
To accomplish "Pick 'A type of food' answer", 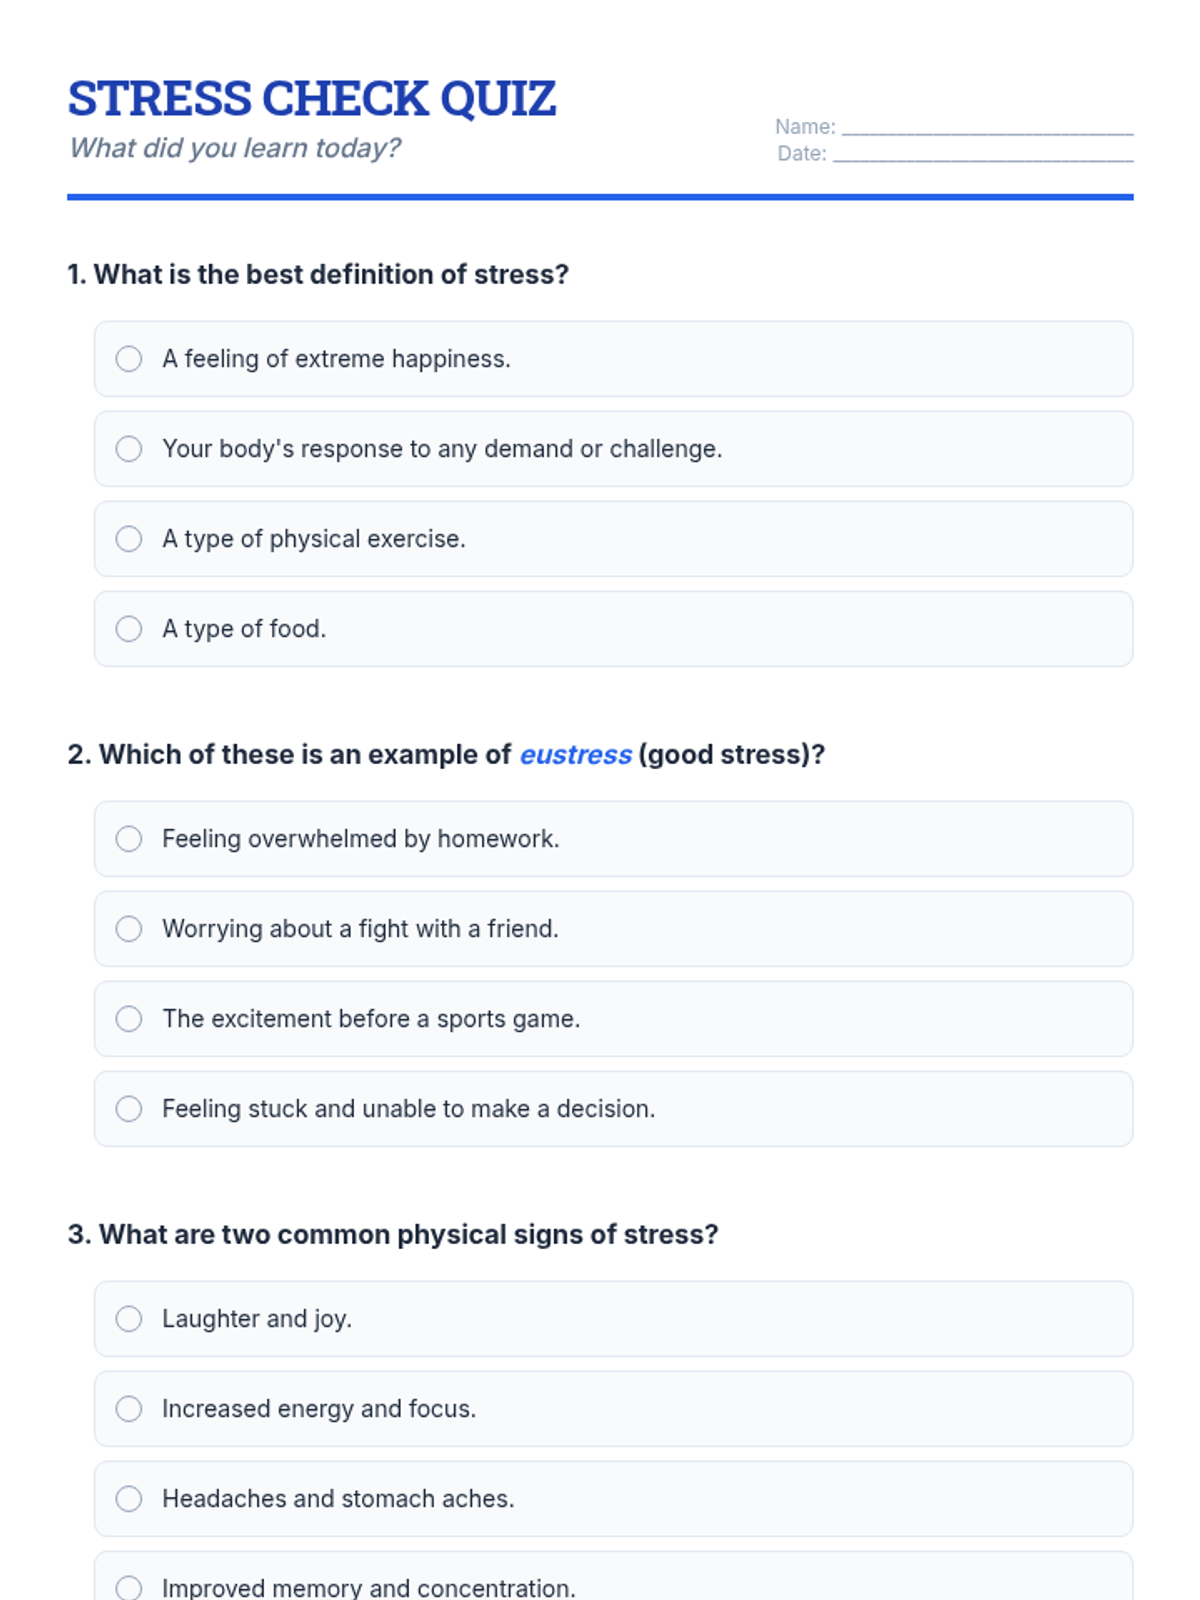I will 129,629.
